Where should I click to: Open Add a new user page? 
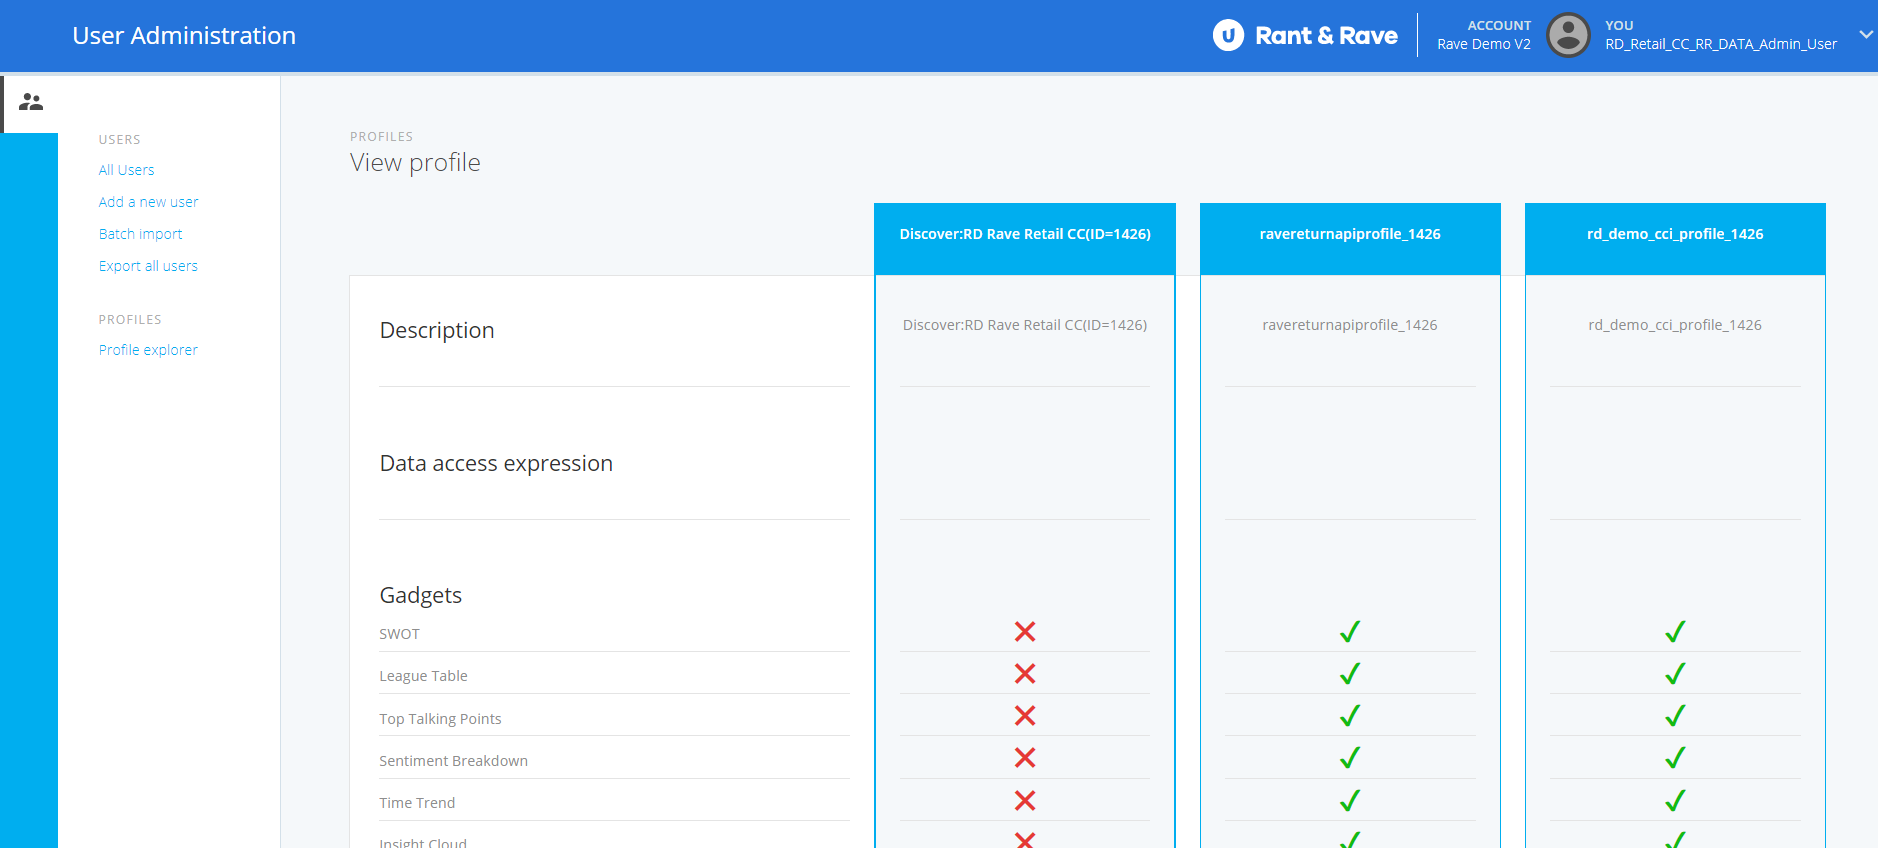(148, 202)
